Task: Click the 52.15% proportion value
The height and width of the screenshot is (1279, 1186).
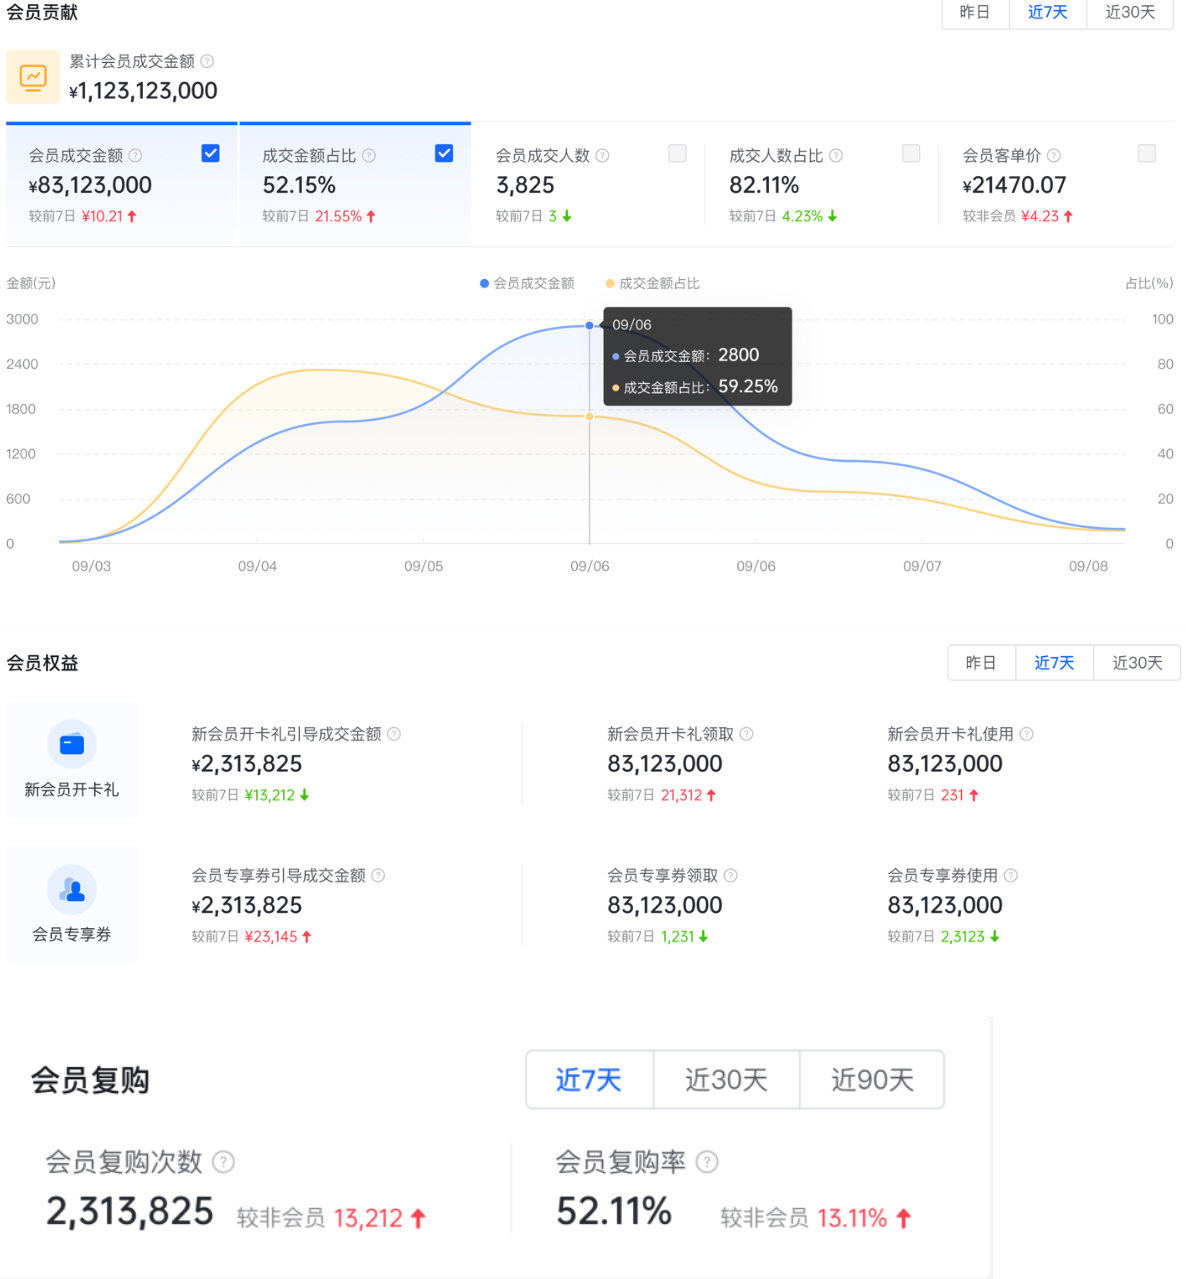Action: coord(299,185)
